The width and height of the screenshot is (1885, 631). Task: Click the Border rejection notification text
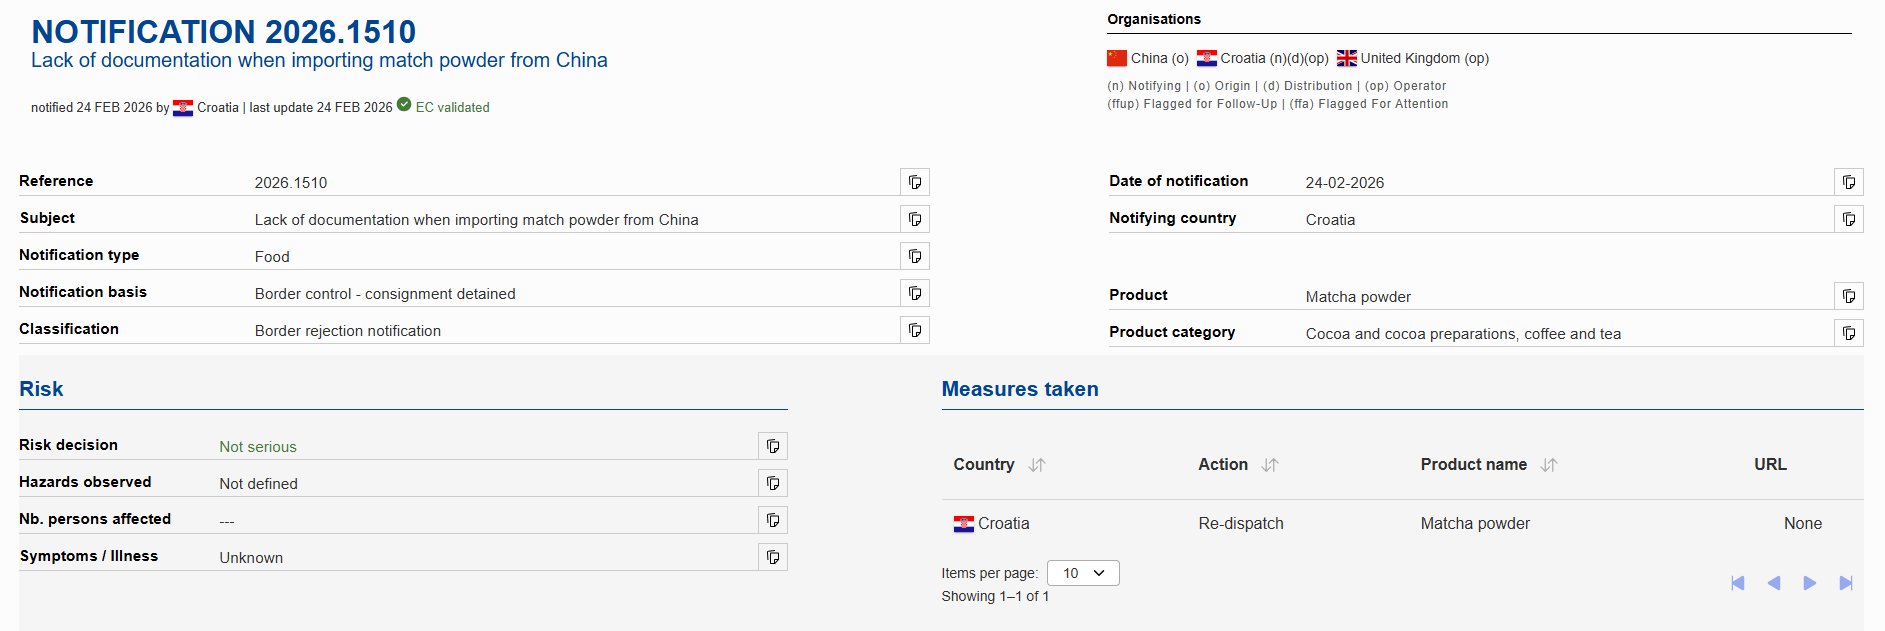point(348,331)
